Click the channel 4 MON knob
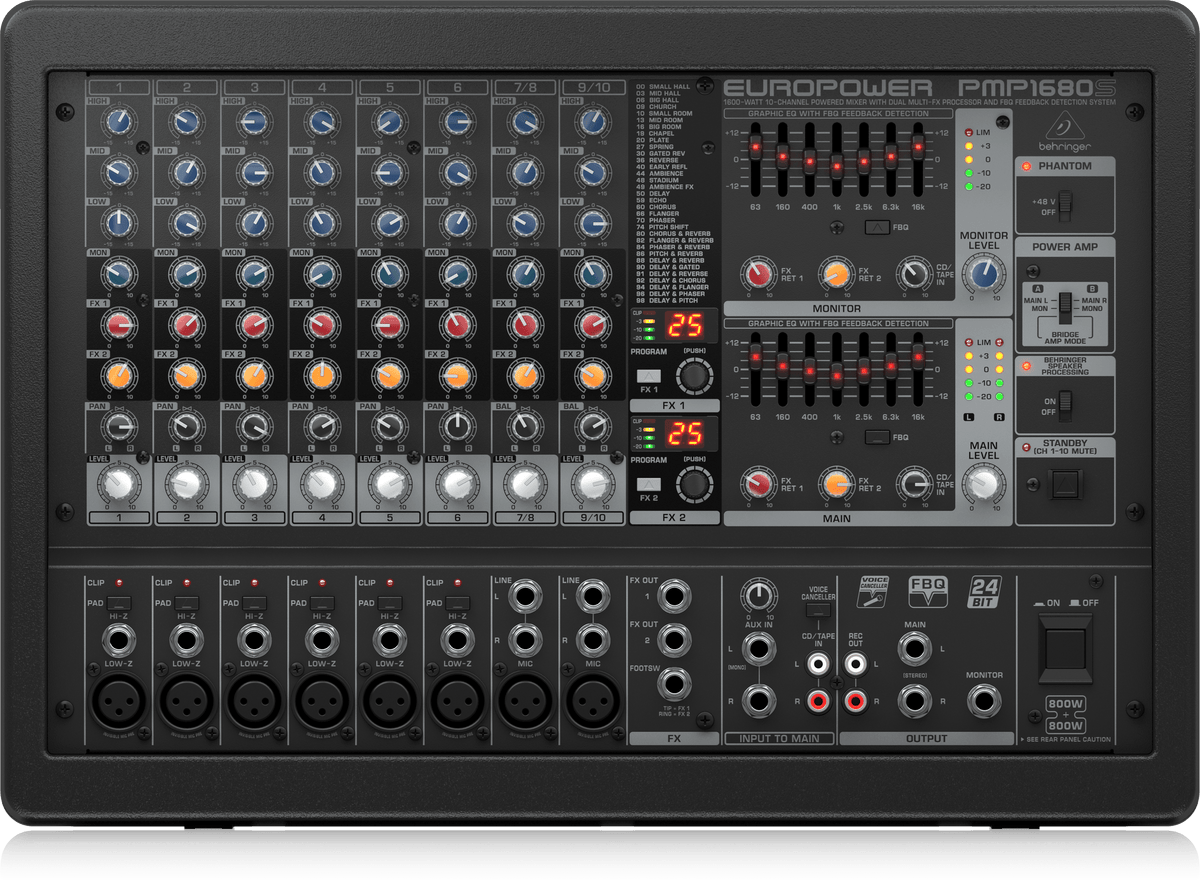The image size is (1200, 882). pyautogui.click(x=322, y=273)
